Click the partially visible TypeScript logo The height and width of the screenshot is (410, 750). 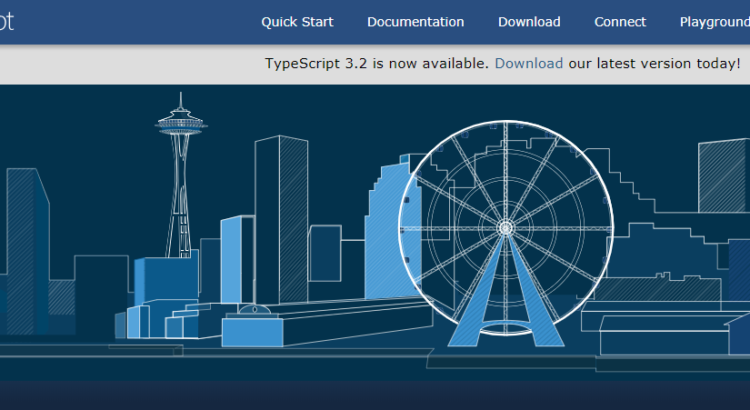point(6,22)
